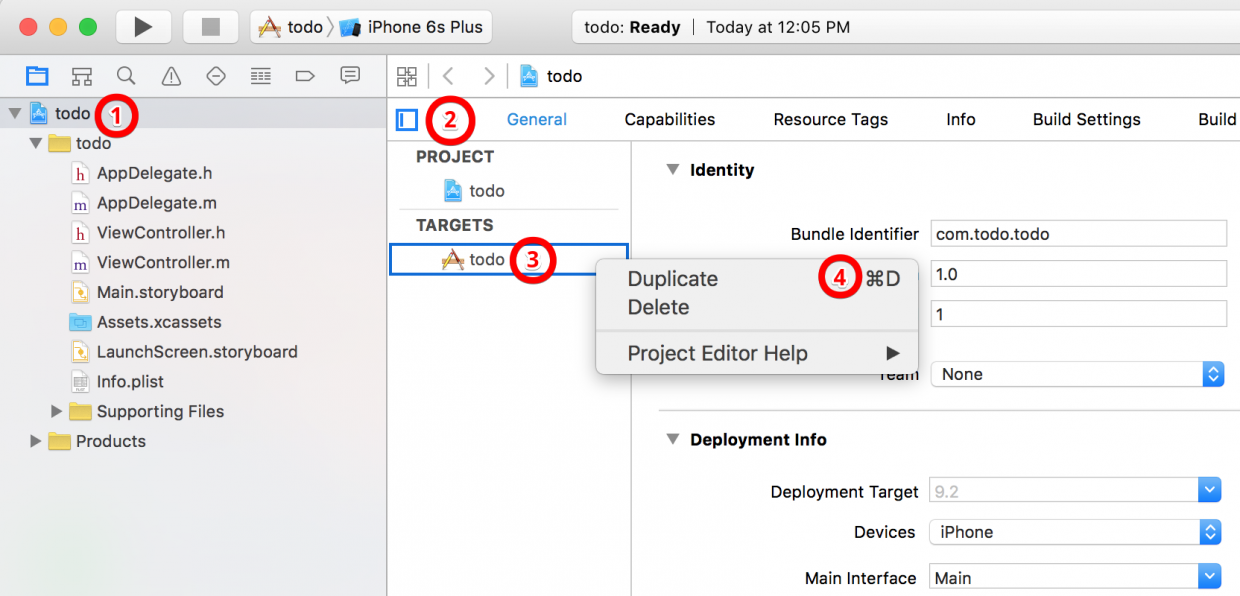The width and height of the screenshot is (1240, 596).
Task: Open the Debug navigator icon
Action: click(261, 76)
